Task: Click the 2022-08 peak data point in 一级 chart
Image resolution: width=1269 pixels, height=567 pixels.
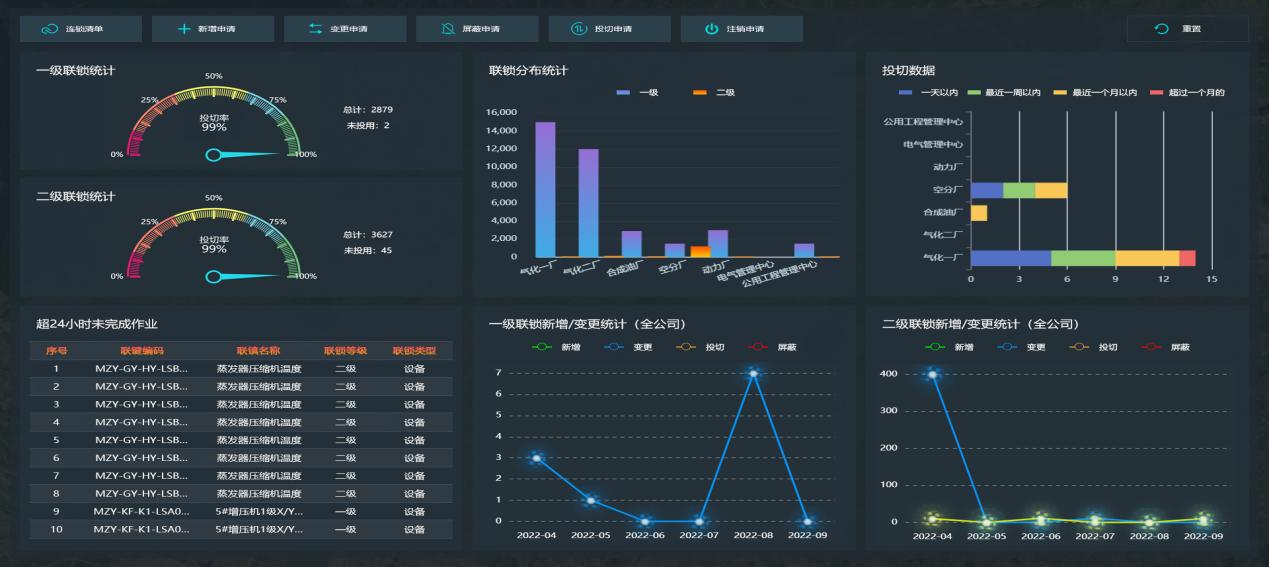Action: [x=753, y=373]
